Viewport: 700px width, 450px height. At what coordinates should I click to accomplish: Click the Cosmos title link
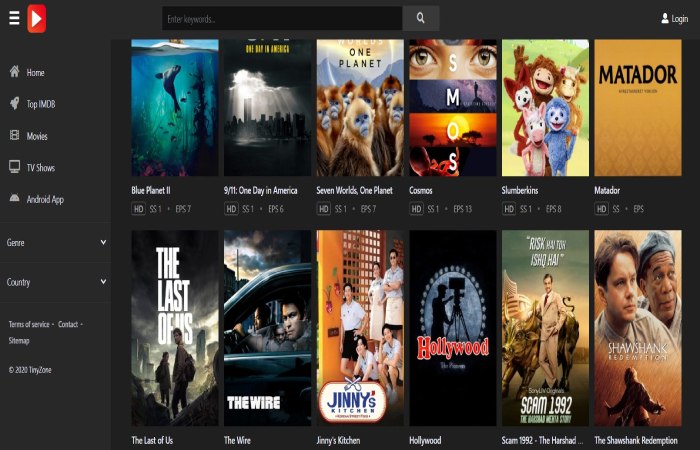point(421,190)
